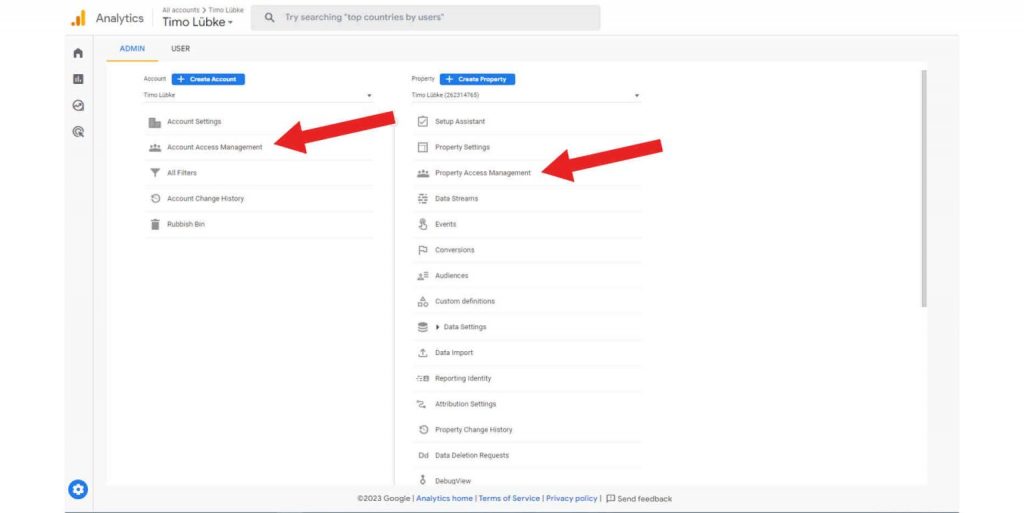Expand the Data Settings section
Viewport: 1024px width, 513px height.
pyautogui.click(x=437, y=327)
